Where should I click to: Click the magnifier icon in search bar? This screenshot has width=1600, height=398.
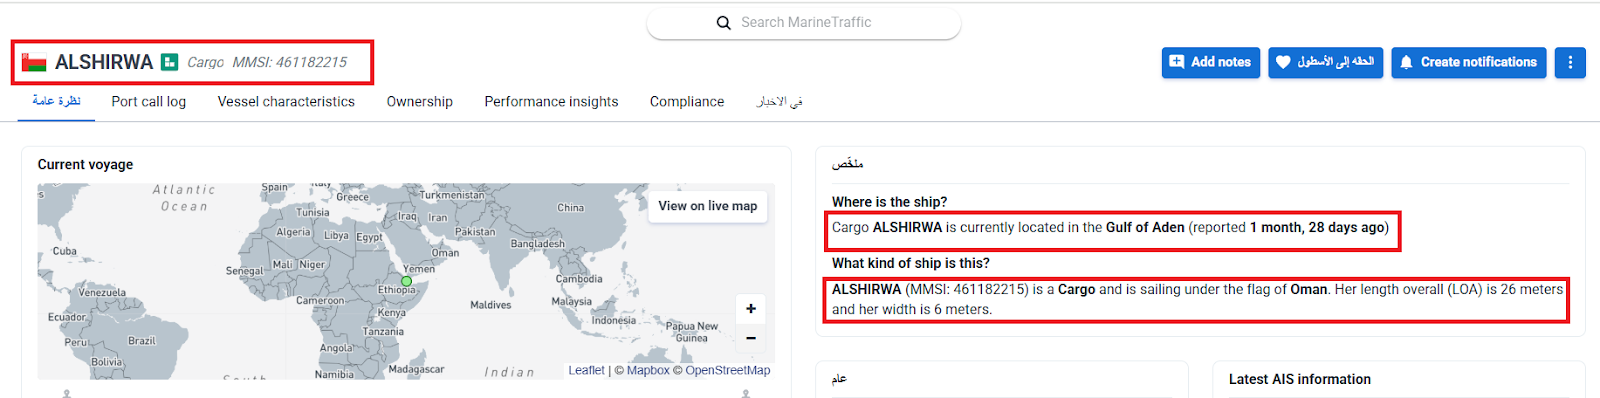point(724,23)
